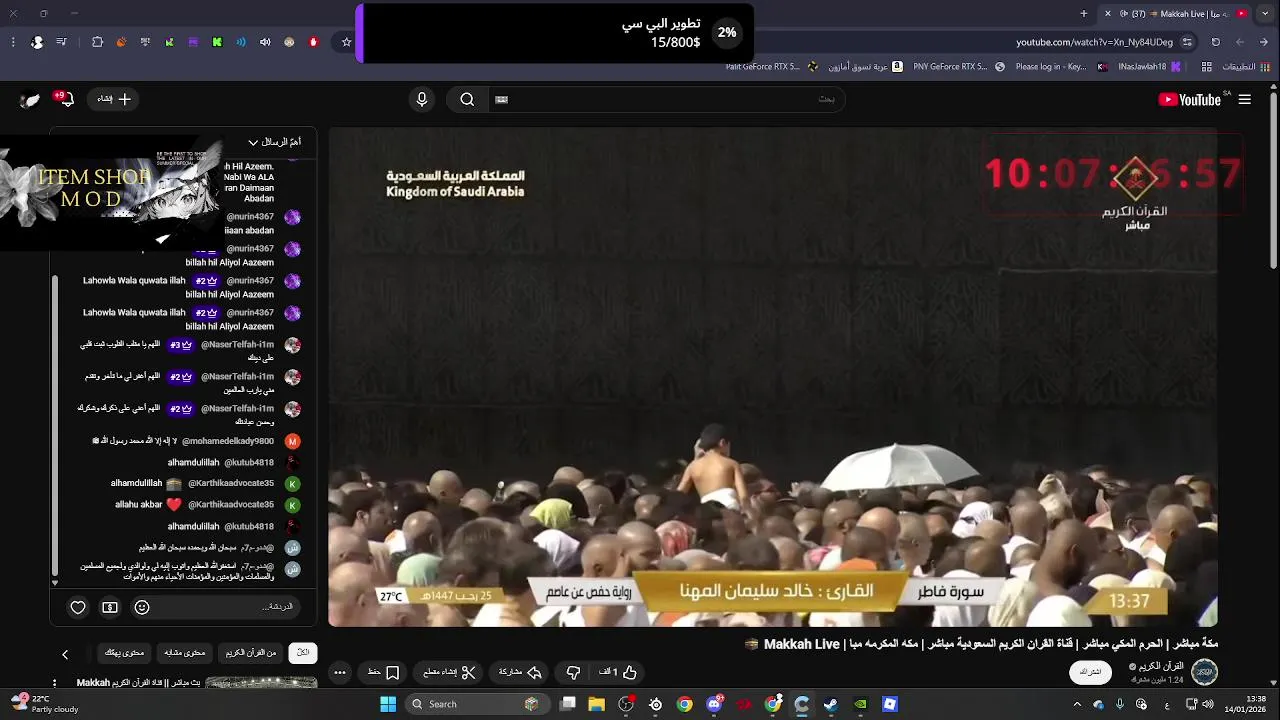The image size is (1280, 720).
Task: Open weather widget showing 22°C
Action: [47, 704]
